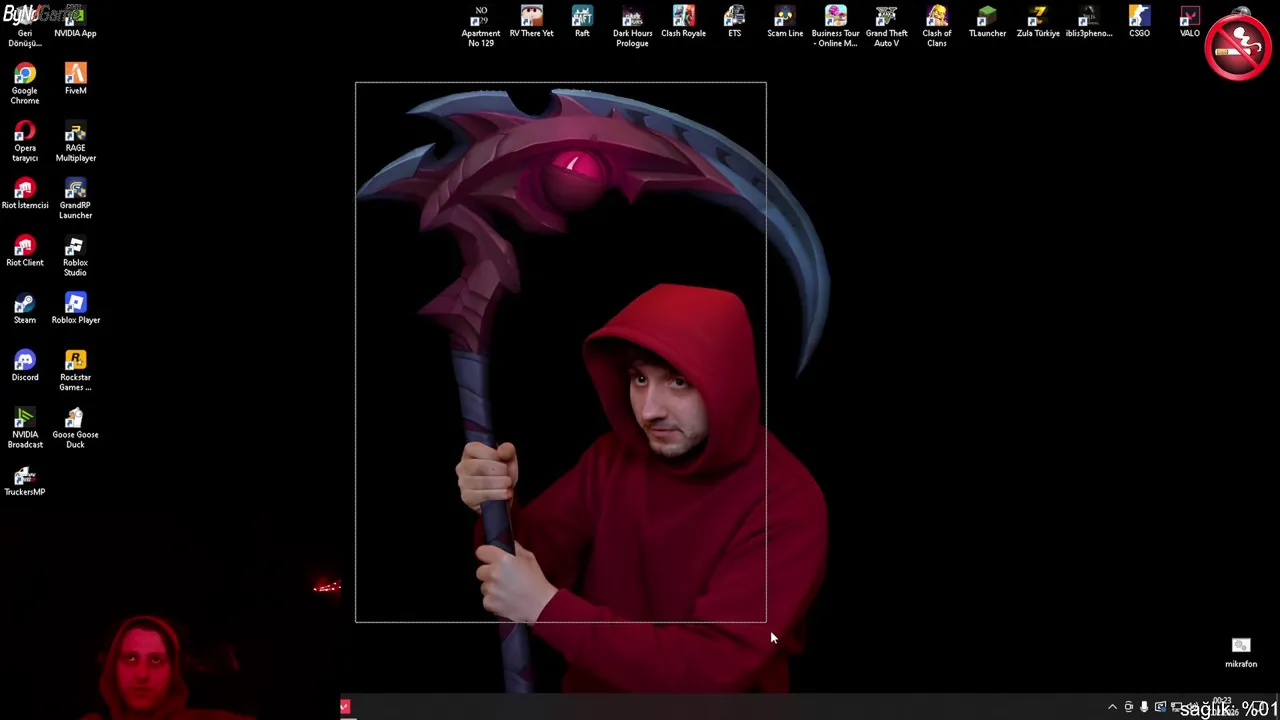
Task: Select the Riot Client desktop icon
Action: click(25, 251)
